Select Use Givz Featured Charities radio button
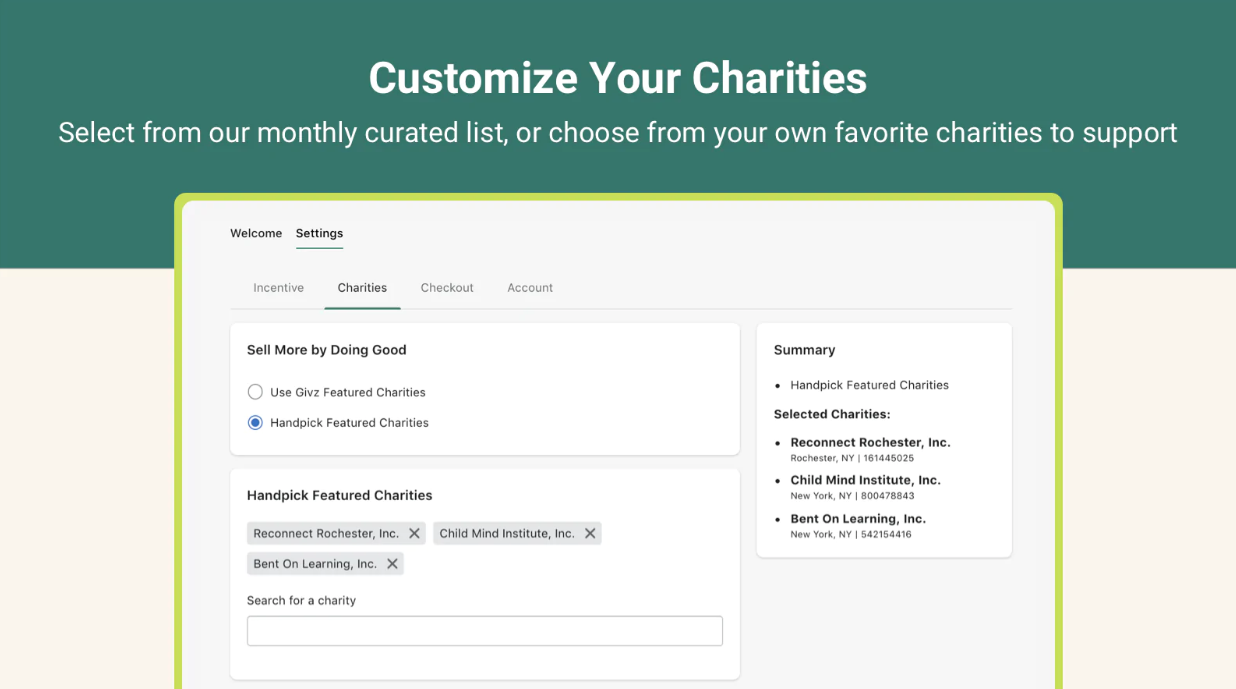This screenshot has height=689, width=1236. (255, 392)
